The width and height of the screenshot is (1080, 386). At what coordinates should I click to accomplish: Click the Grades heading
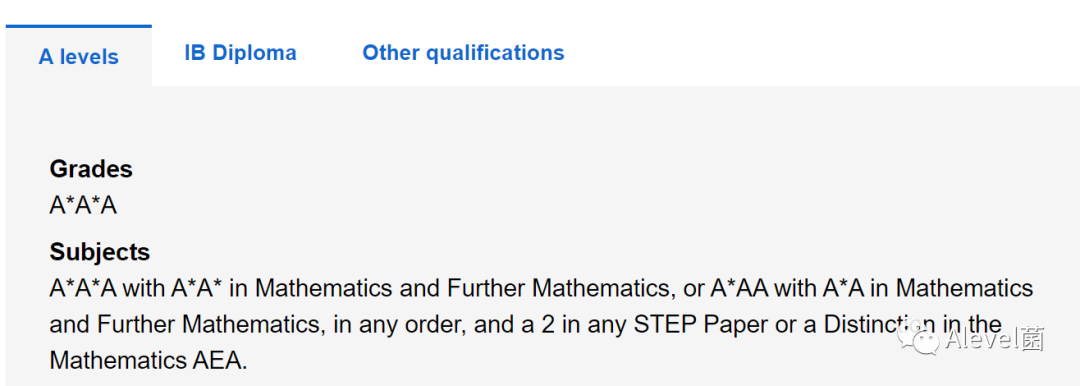91,169
